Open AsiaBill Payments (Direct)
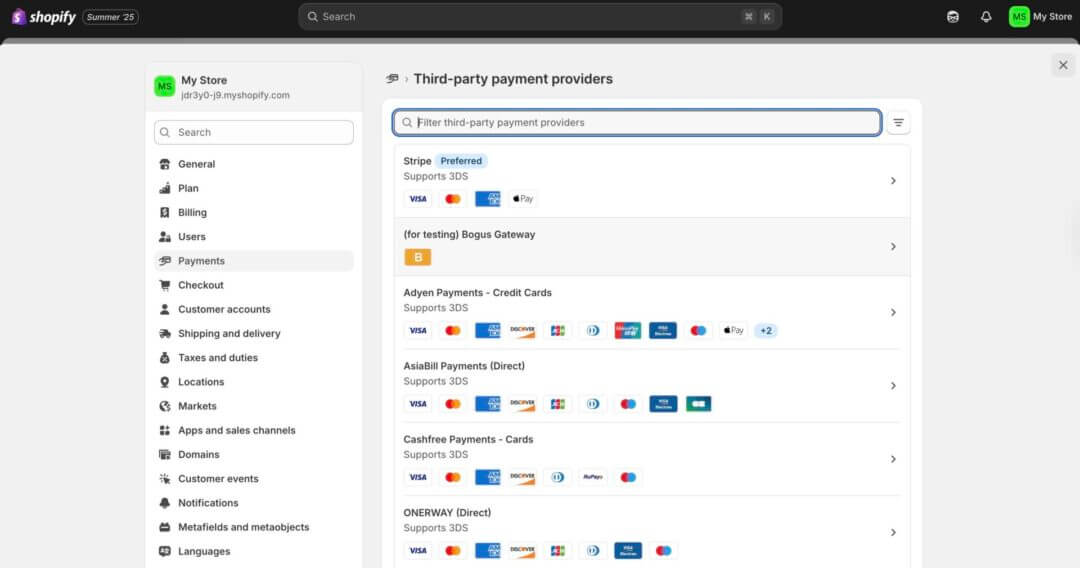 coord(652,386)
